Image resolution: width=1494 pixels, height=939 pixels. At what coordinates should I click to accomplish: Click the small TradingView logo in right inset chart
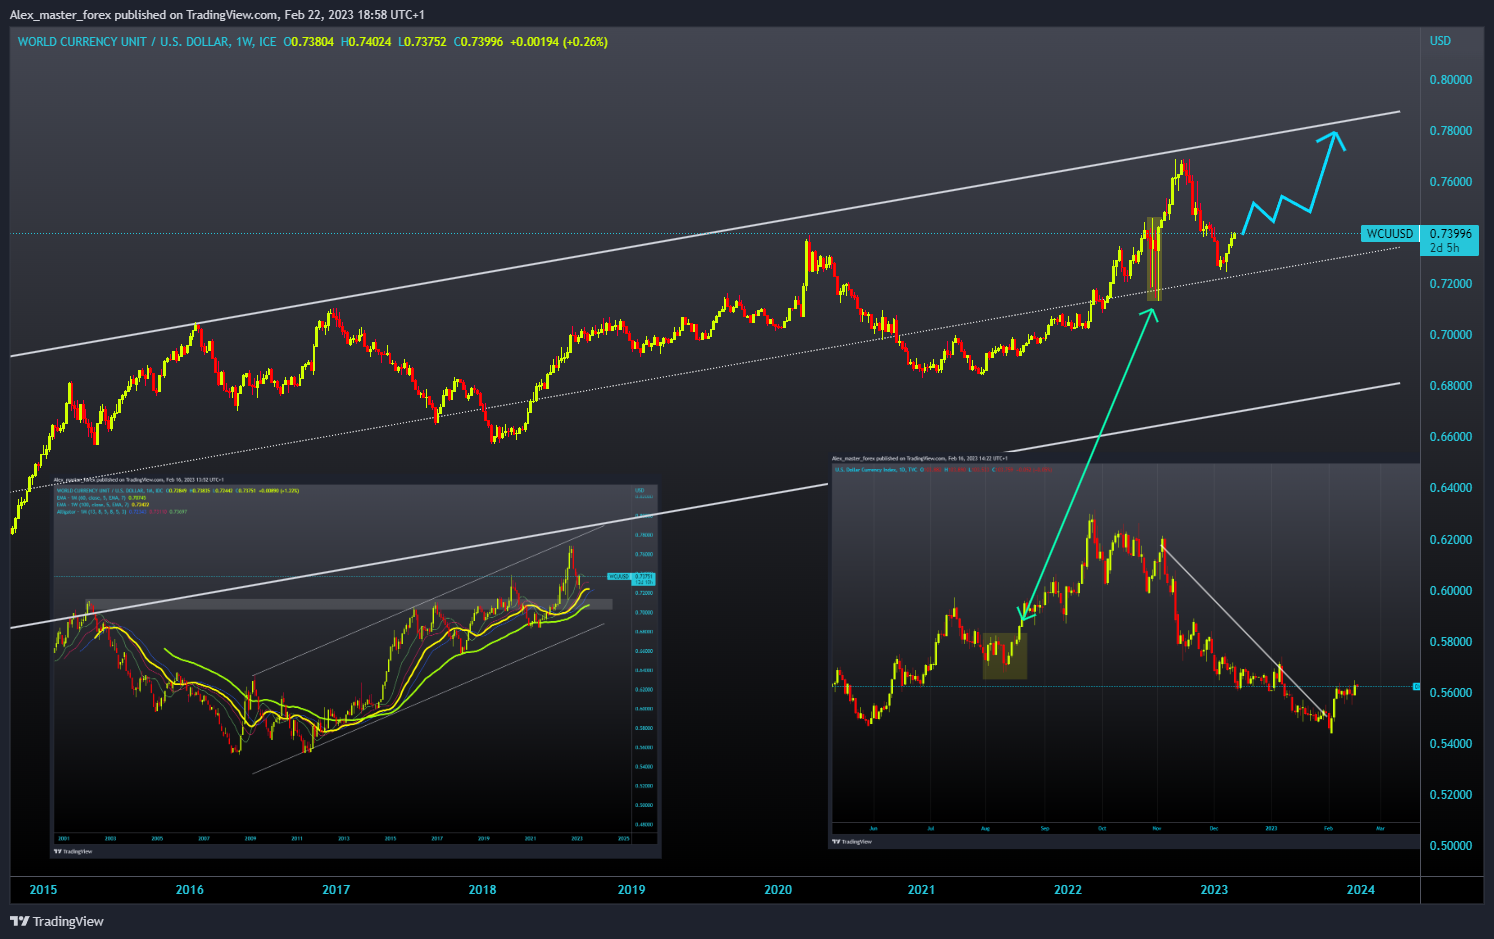tap(853, 842)
